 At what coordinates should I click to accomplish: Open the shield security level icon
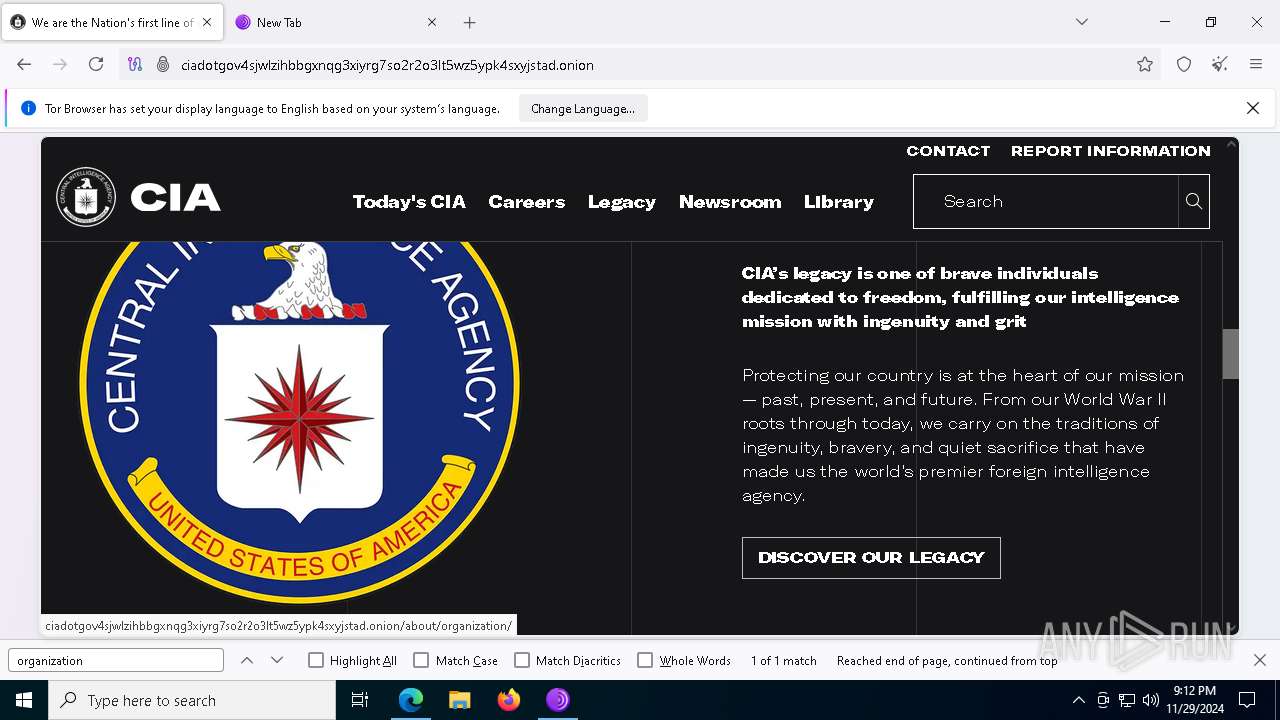[1184, 64]
